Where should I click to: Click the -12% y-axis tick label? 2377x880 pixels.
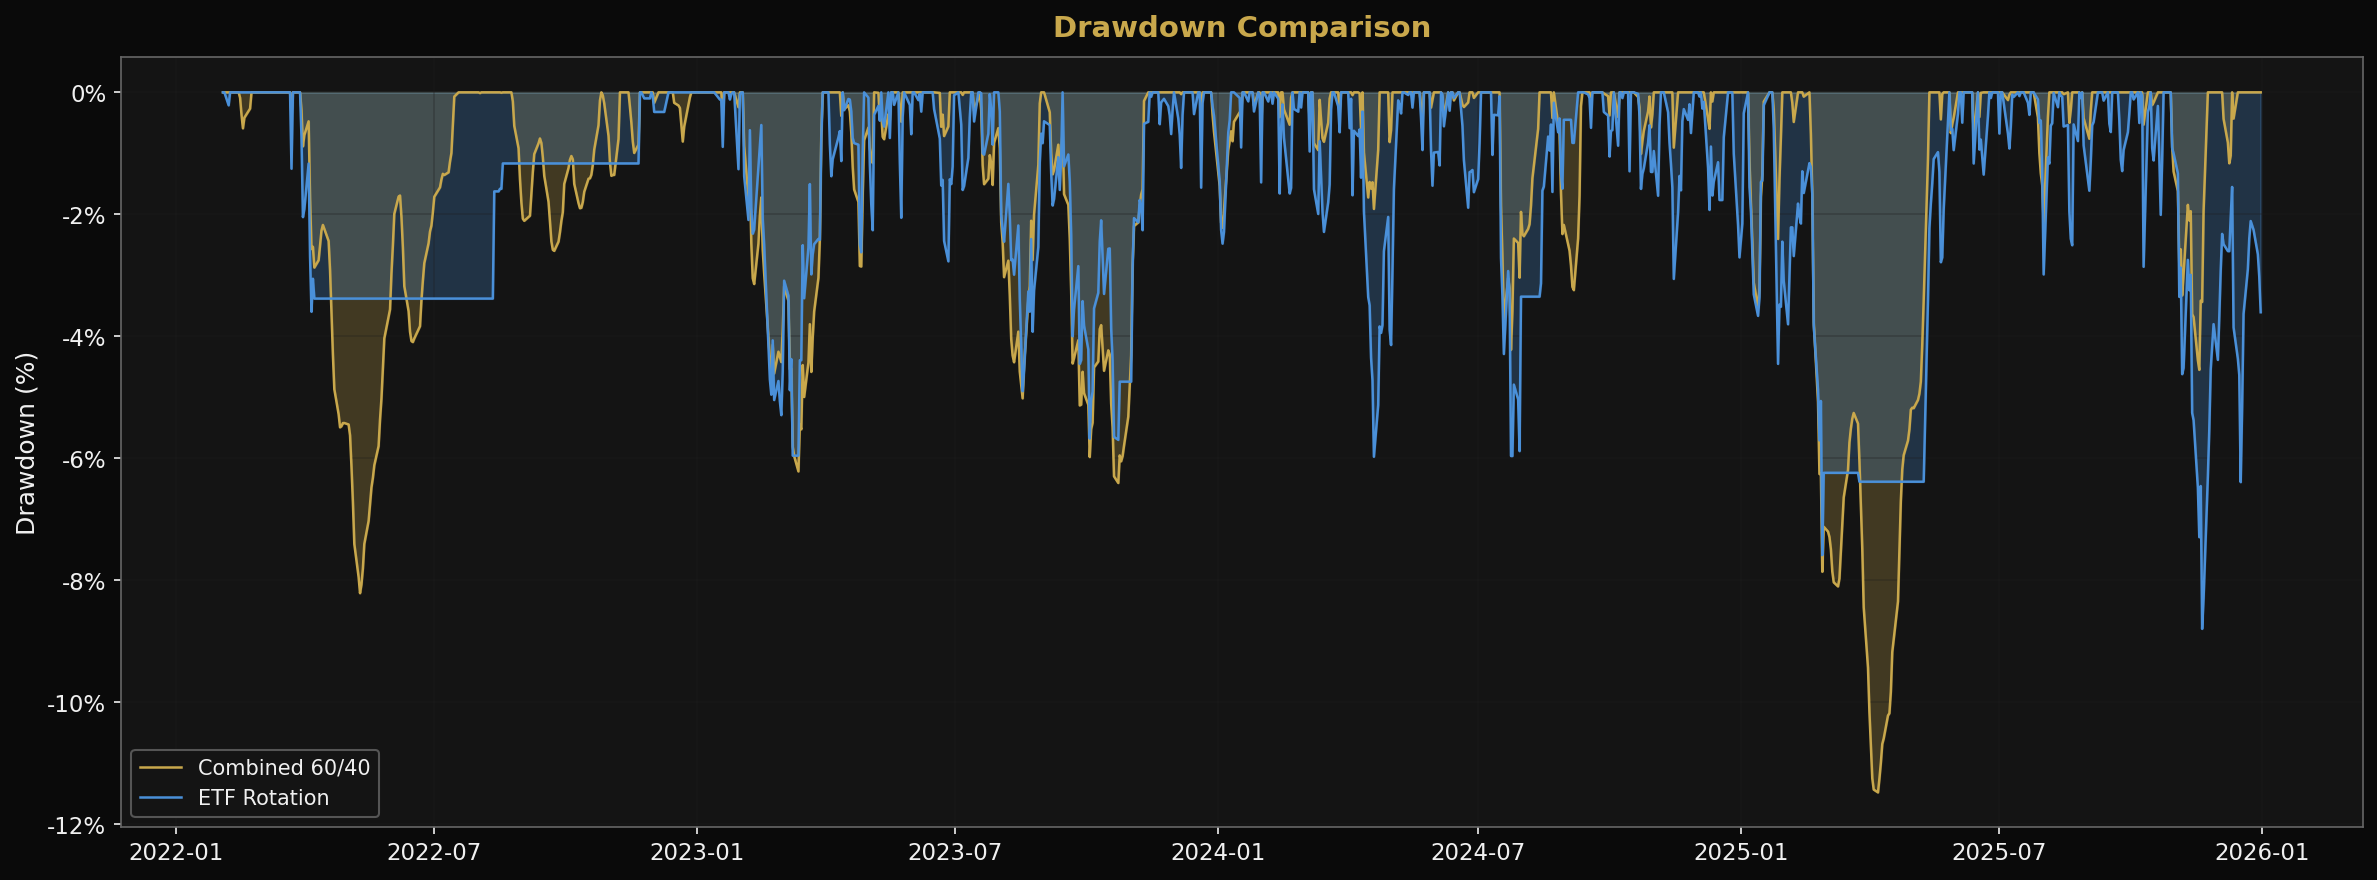77,826
